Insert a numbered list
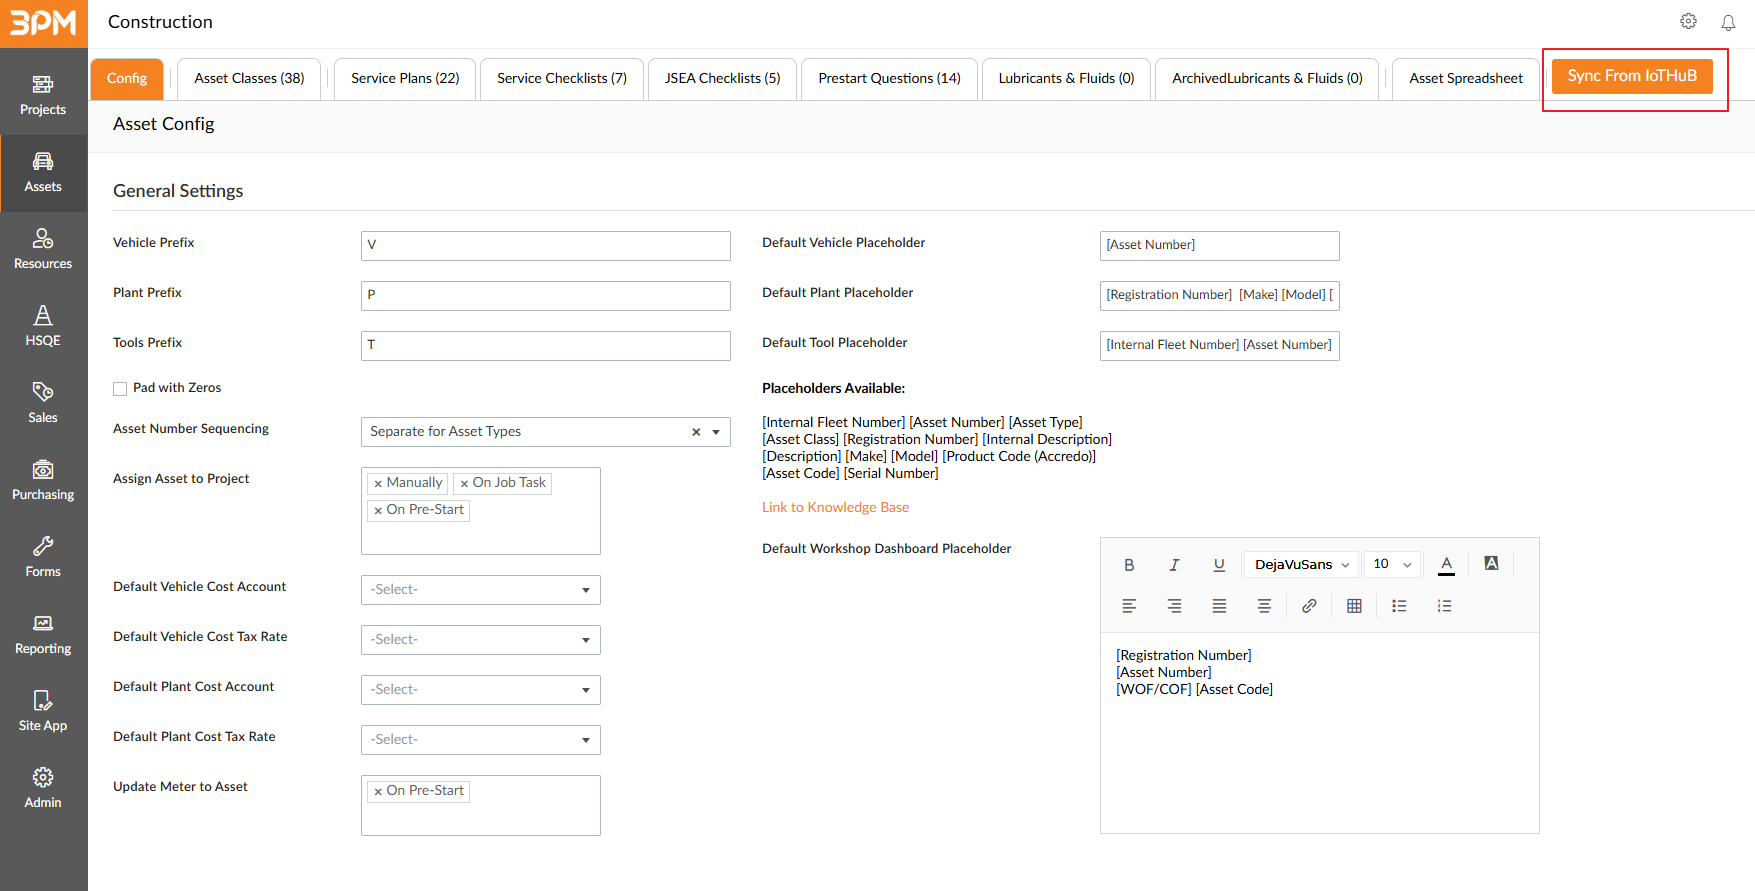Screen dimensions: 1755x891 click(x=1444, y=606)
